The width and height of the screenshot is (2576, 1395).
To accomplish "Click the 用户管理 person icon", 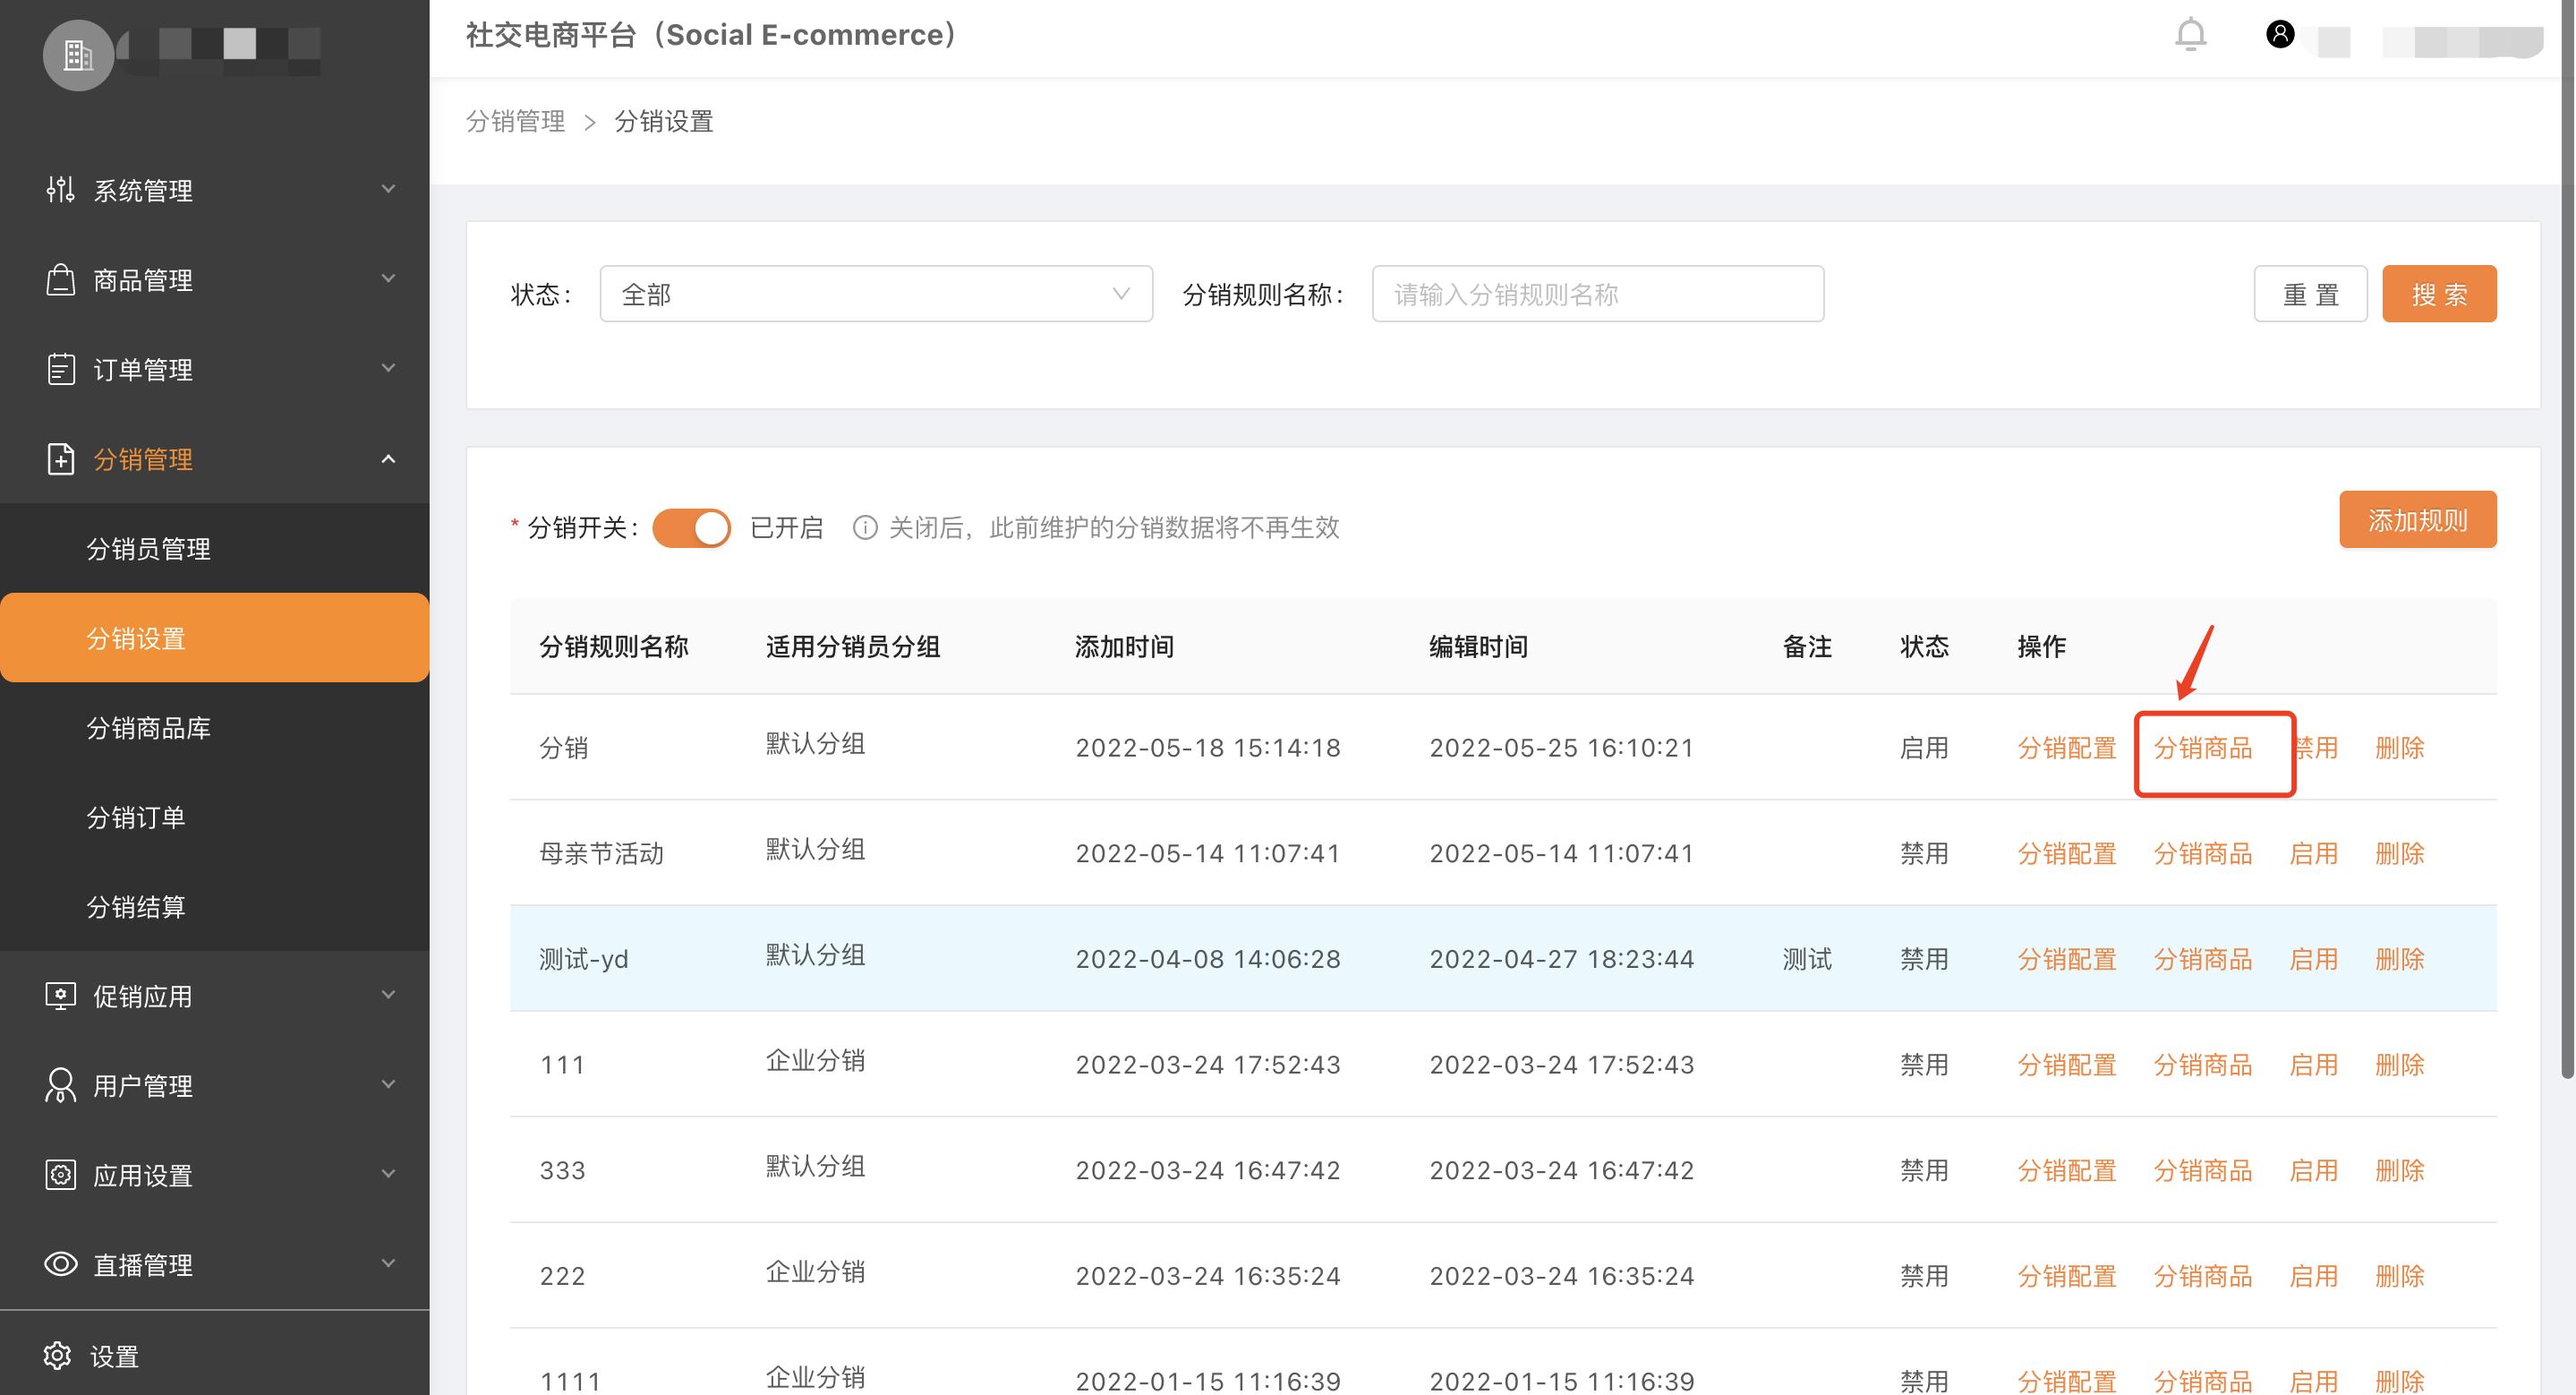I will coord(60,1085).
